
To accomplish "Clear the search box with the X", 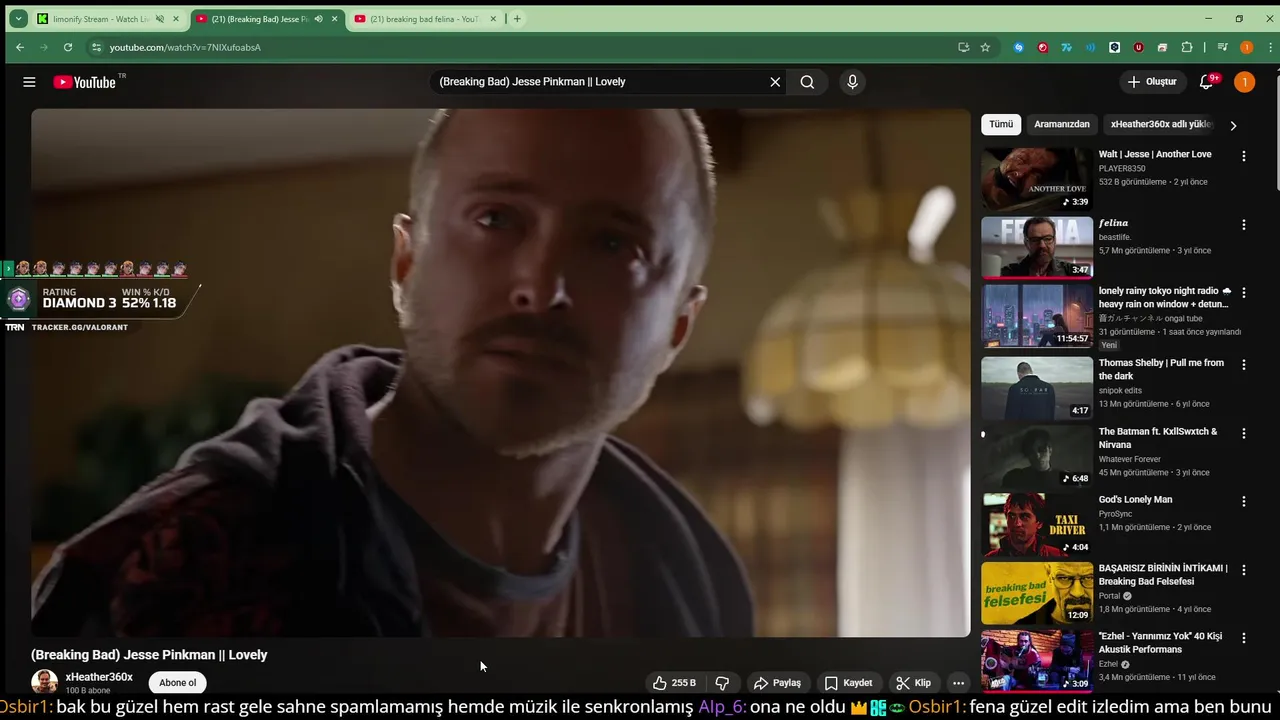I will (x=775, y=82).
